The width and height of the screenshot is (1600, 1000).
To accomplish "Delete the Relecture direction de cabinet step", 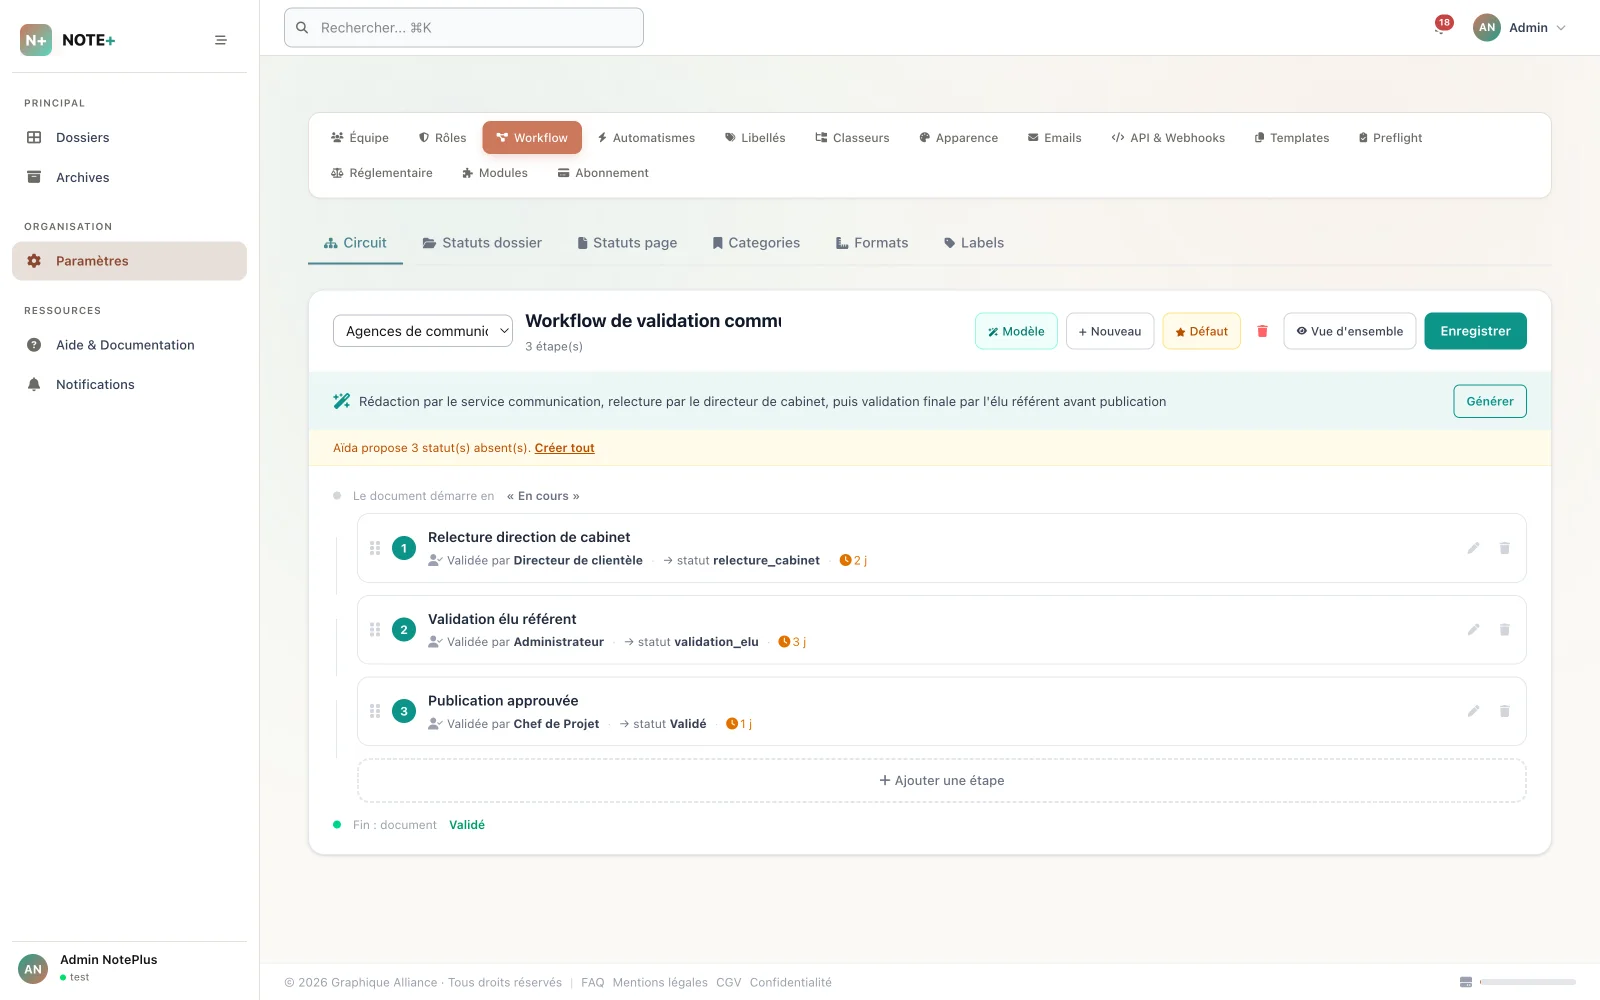I will [1504, 548].
